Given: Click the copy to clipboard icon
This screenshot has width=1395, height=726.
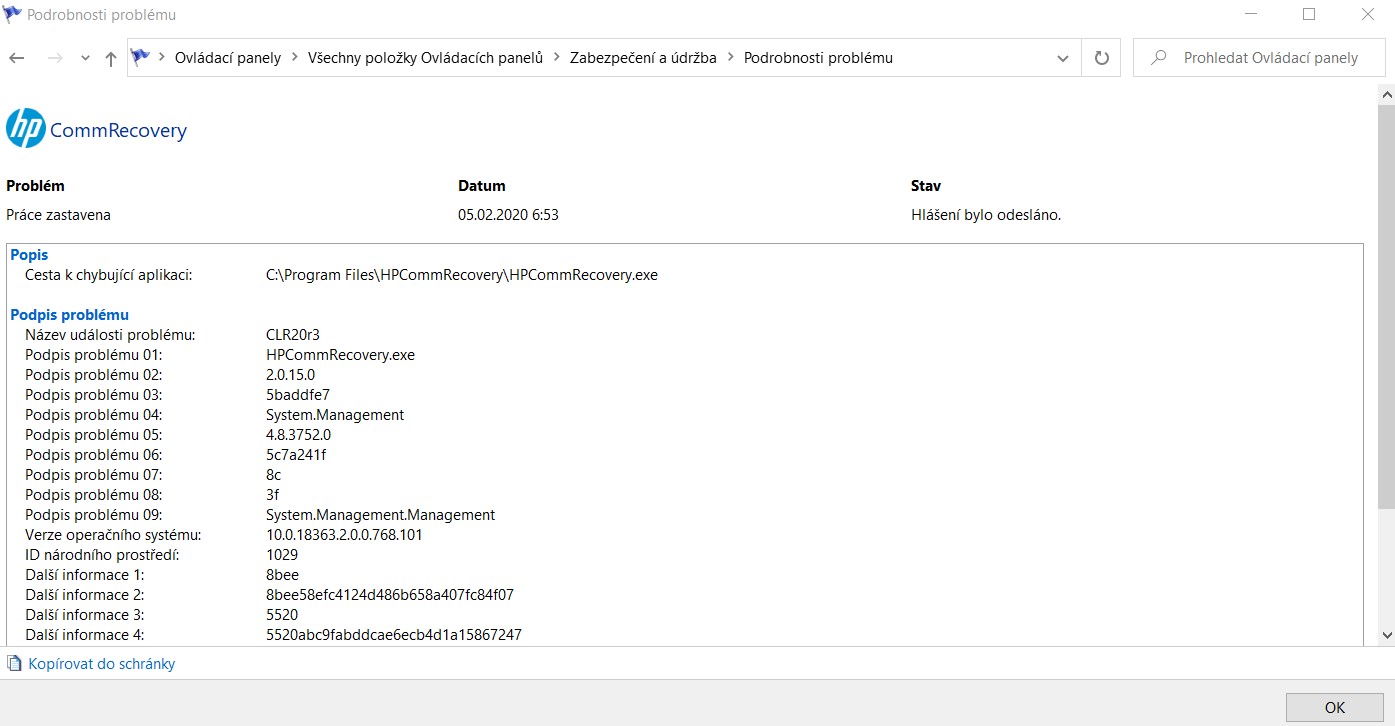Looking at the screenshot, I should 14,663.
